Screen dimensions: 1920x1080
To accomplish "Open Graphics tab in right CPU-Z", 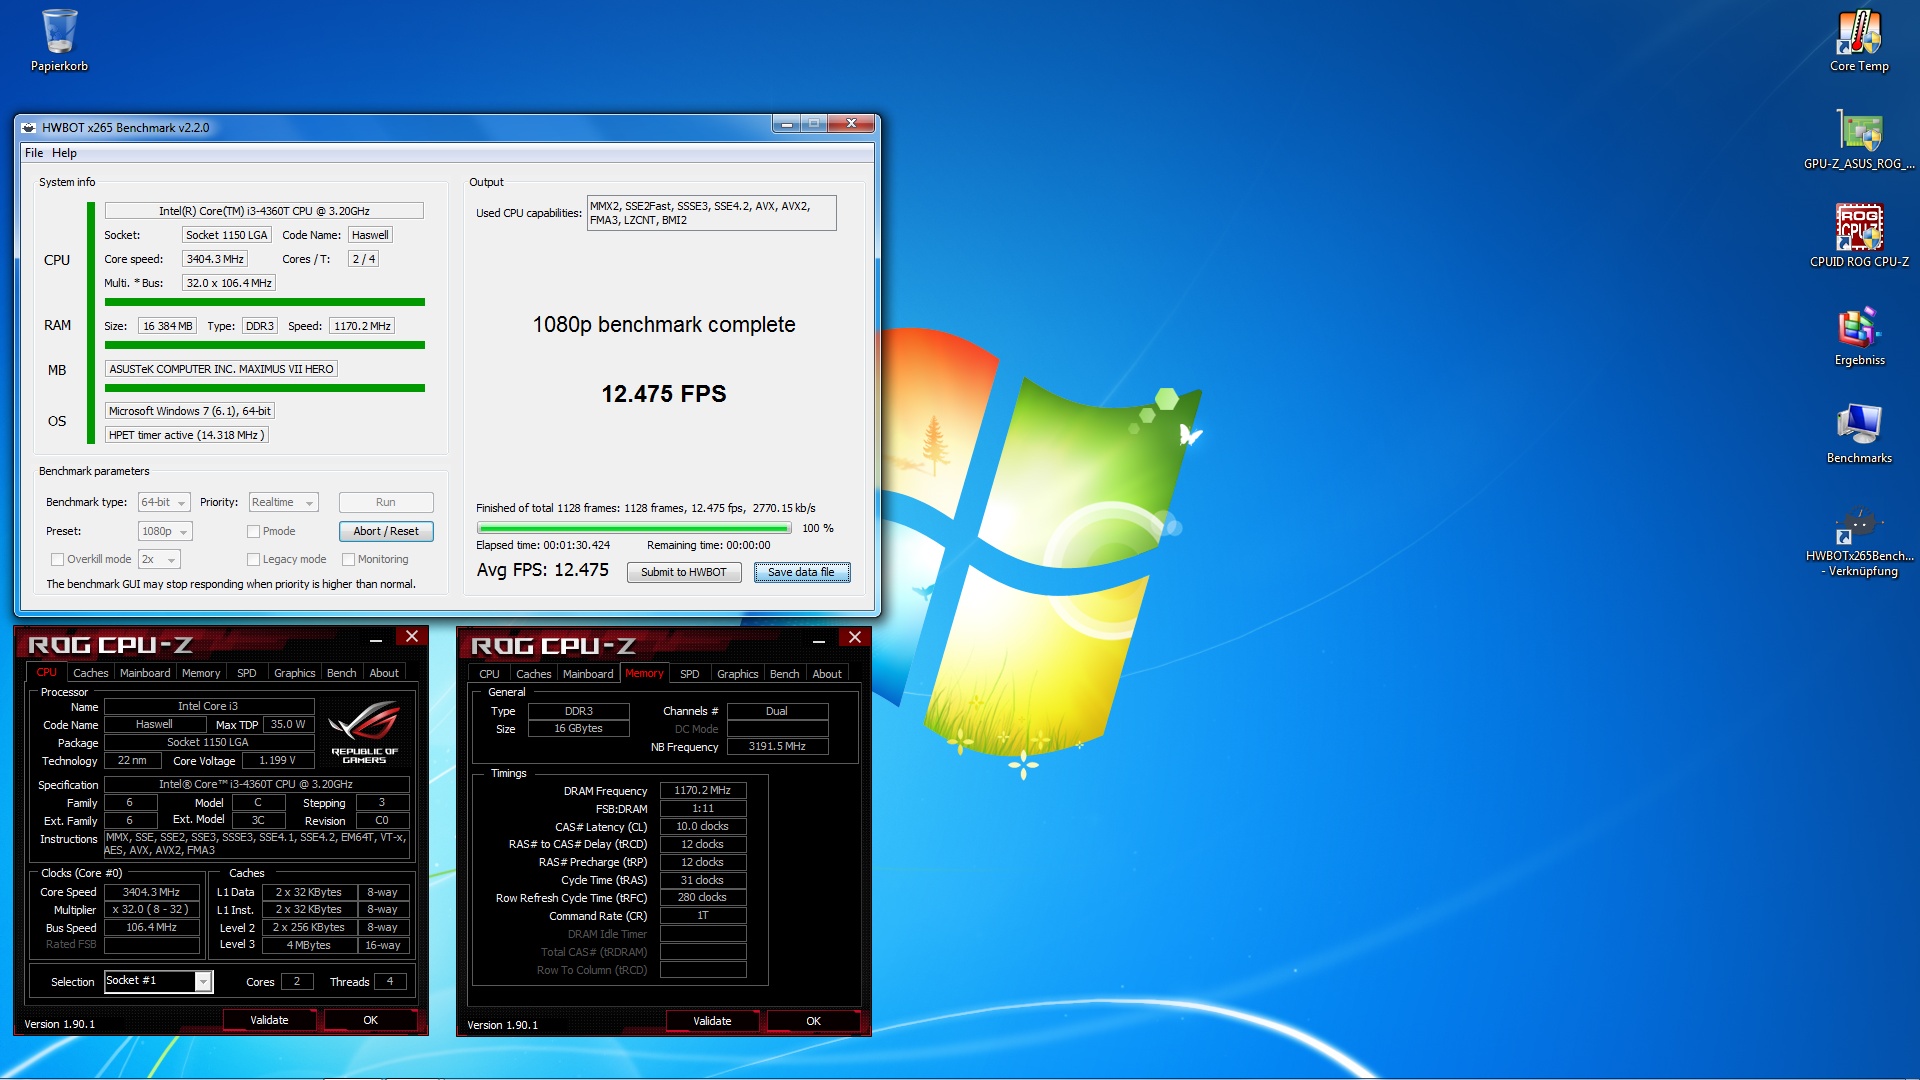I will [737, 674].
